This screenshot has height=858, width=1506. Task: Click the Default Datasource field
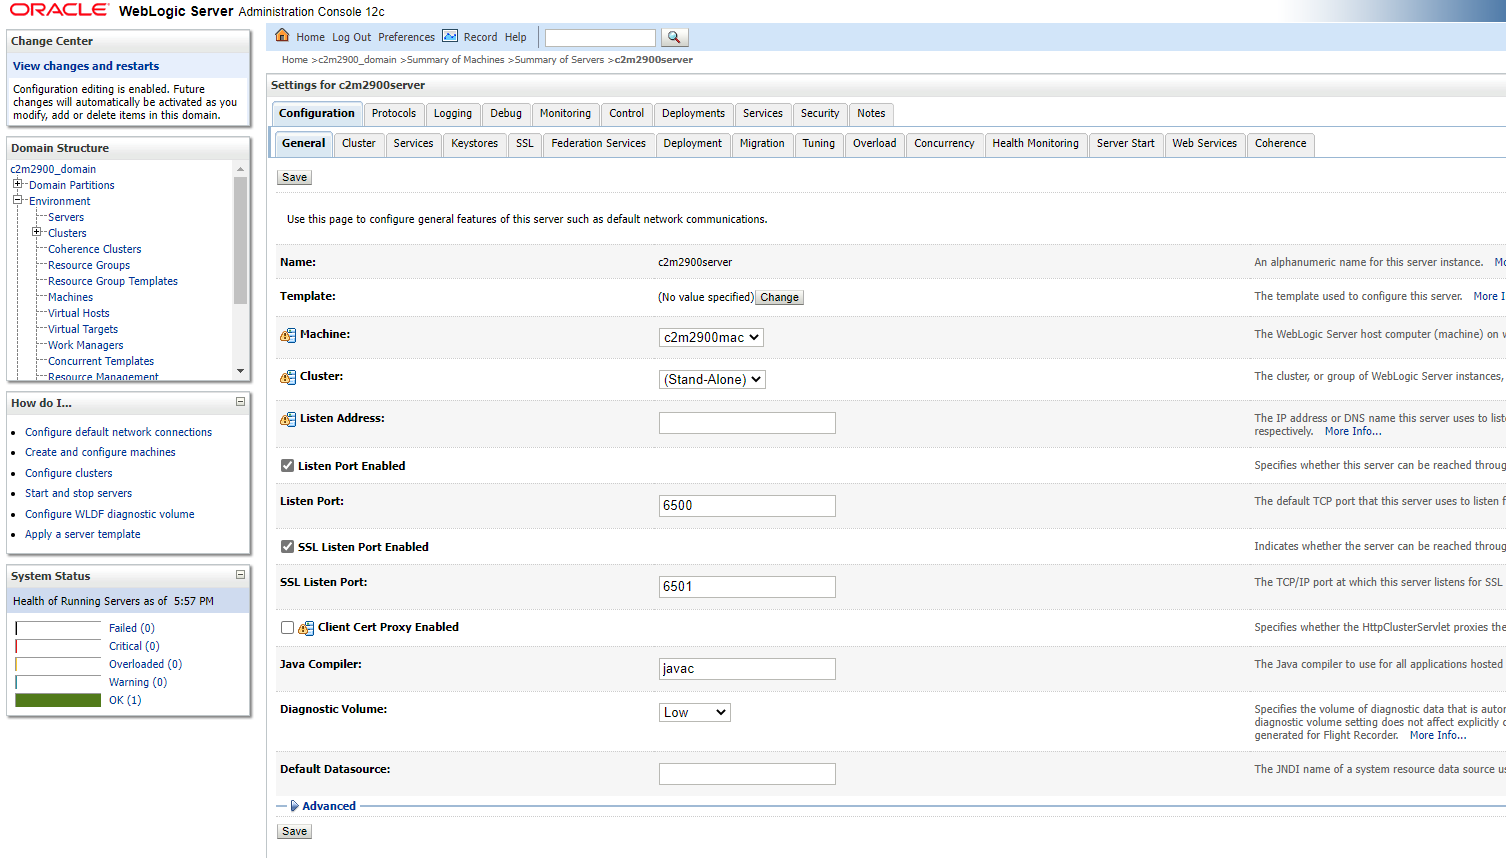pyautogui.click(x=747, y=774)
